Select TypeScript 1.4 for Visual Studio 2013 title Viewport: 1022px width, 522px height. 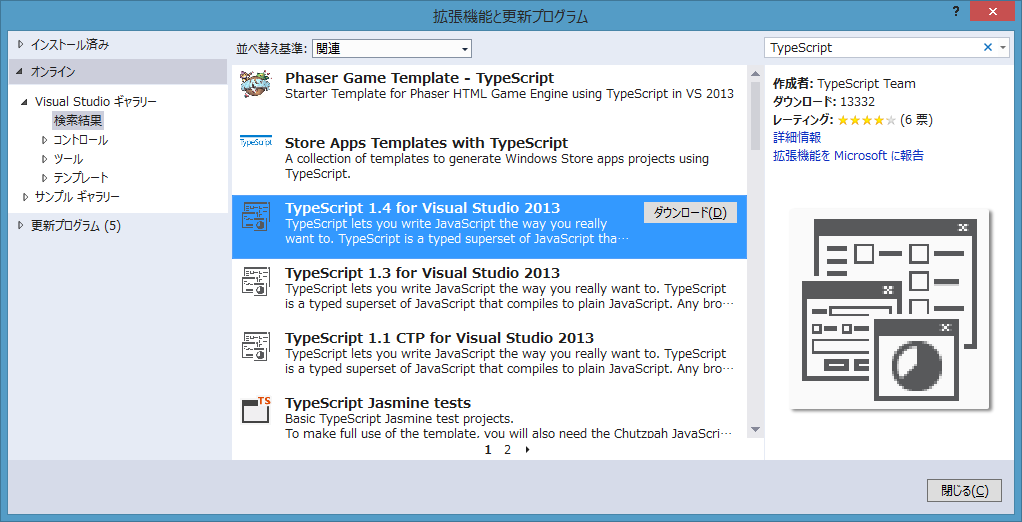422,208
